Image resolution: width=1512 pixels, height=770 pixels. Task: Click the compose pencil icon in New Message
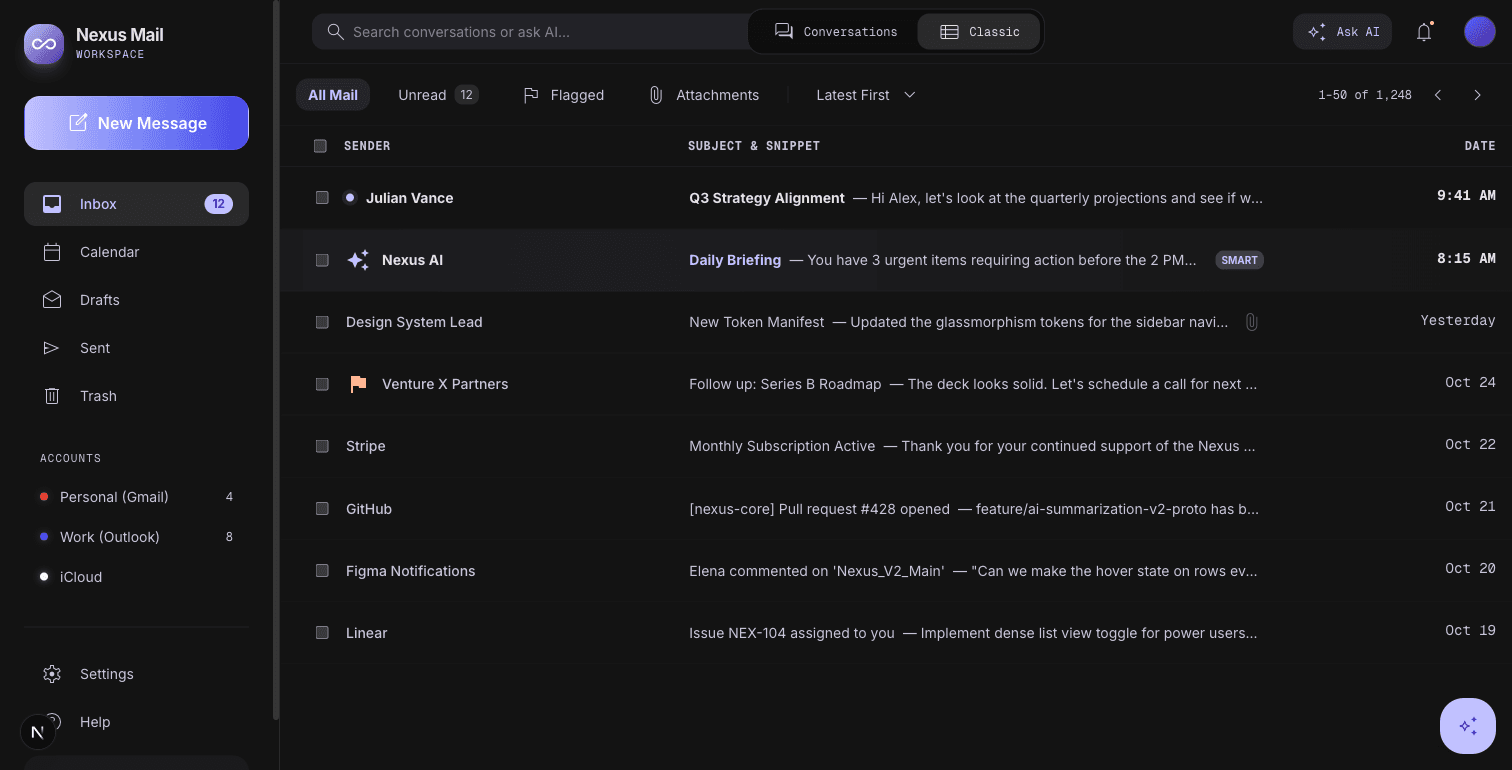pyautogui.click(x=77, y=123)
